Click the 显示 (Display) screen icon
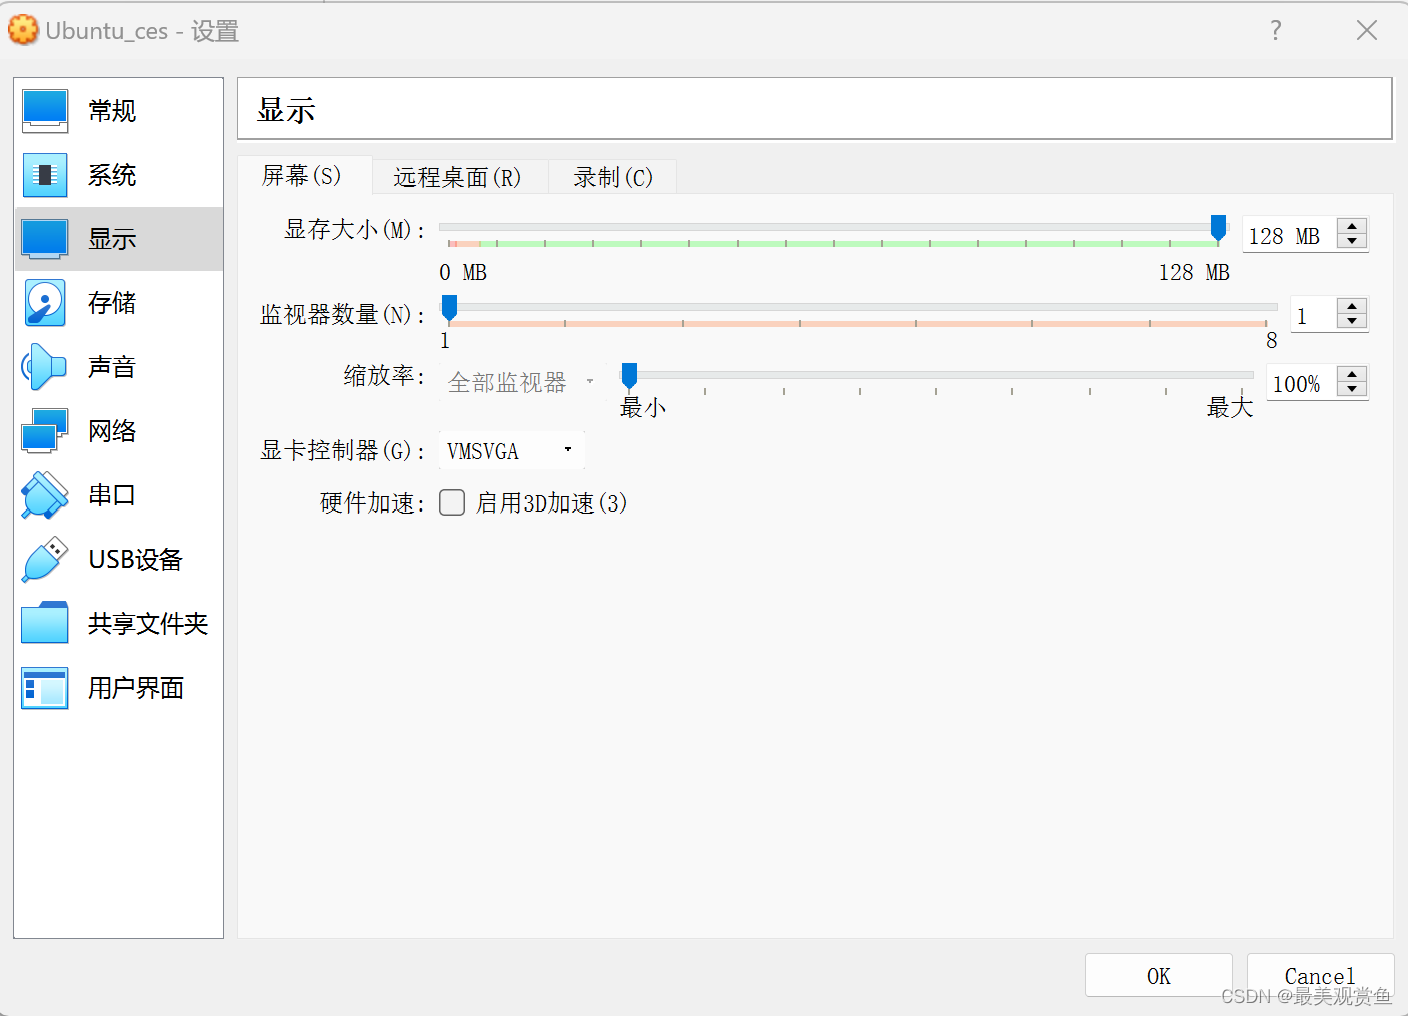This screenshot has height=1016, width=1408. (45, 239)
